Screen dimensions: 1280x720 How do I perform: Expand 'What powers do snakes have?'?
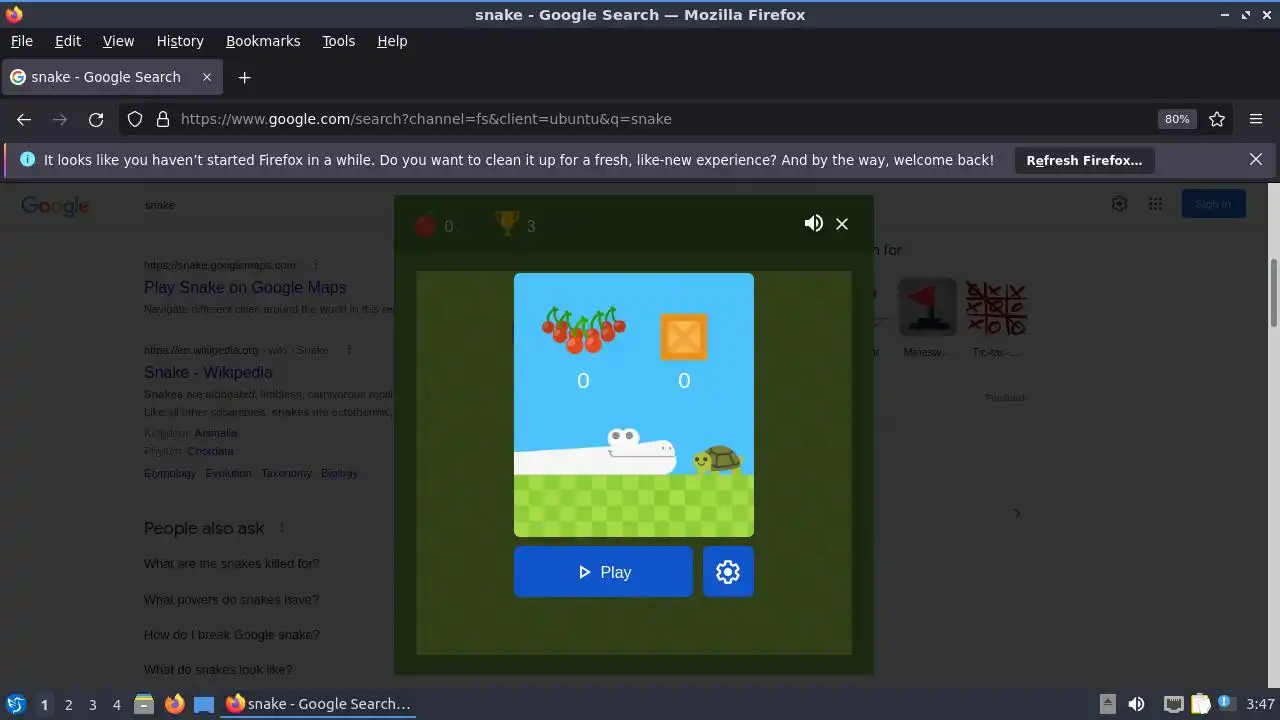click(x=231, y=599)
